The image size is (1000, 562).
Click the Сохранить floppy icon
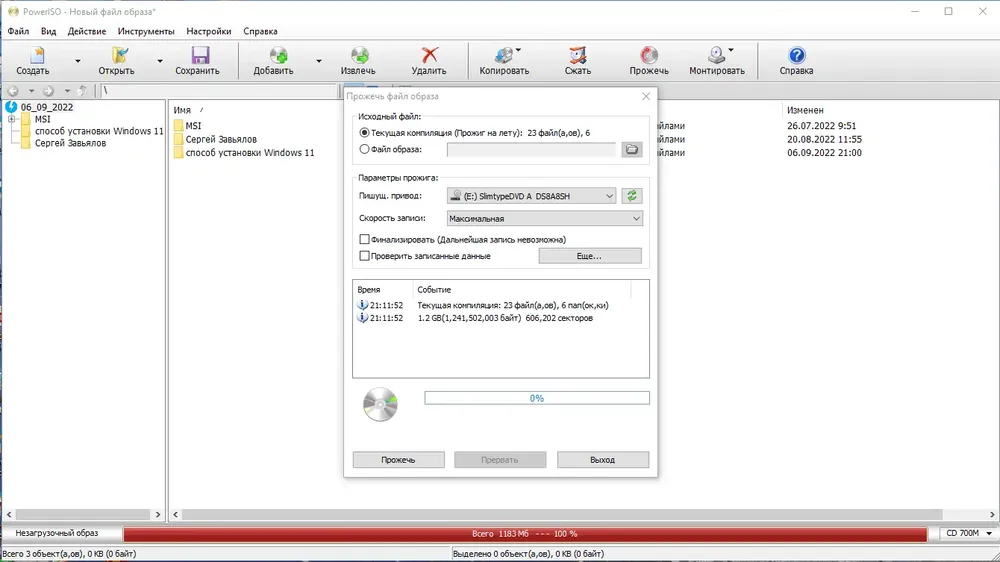[200, 56]
